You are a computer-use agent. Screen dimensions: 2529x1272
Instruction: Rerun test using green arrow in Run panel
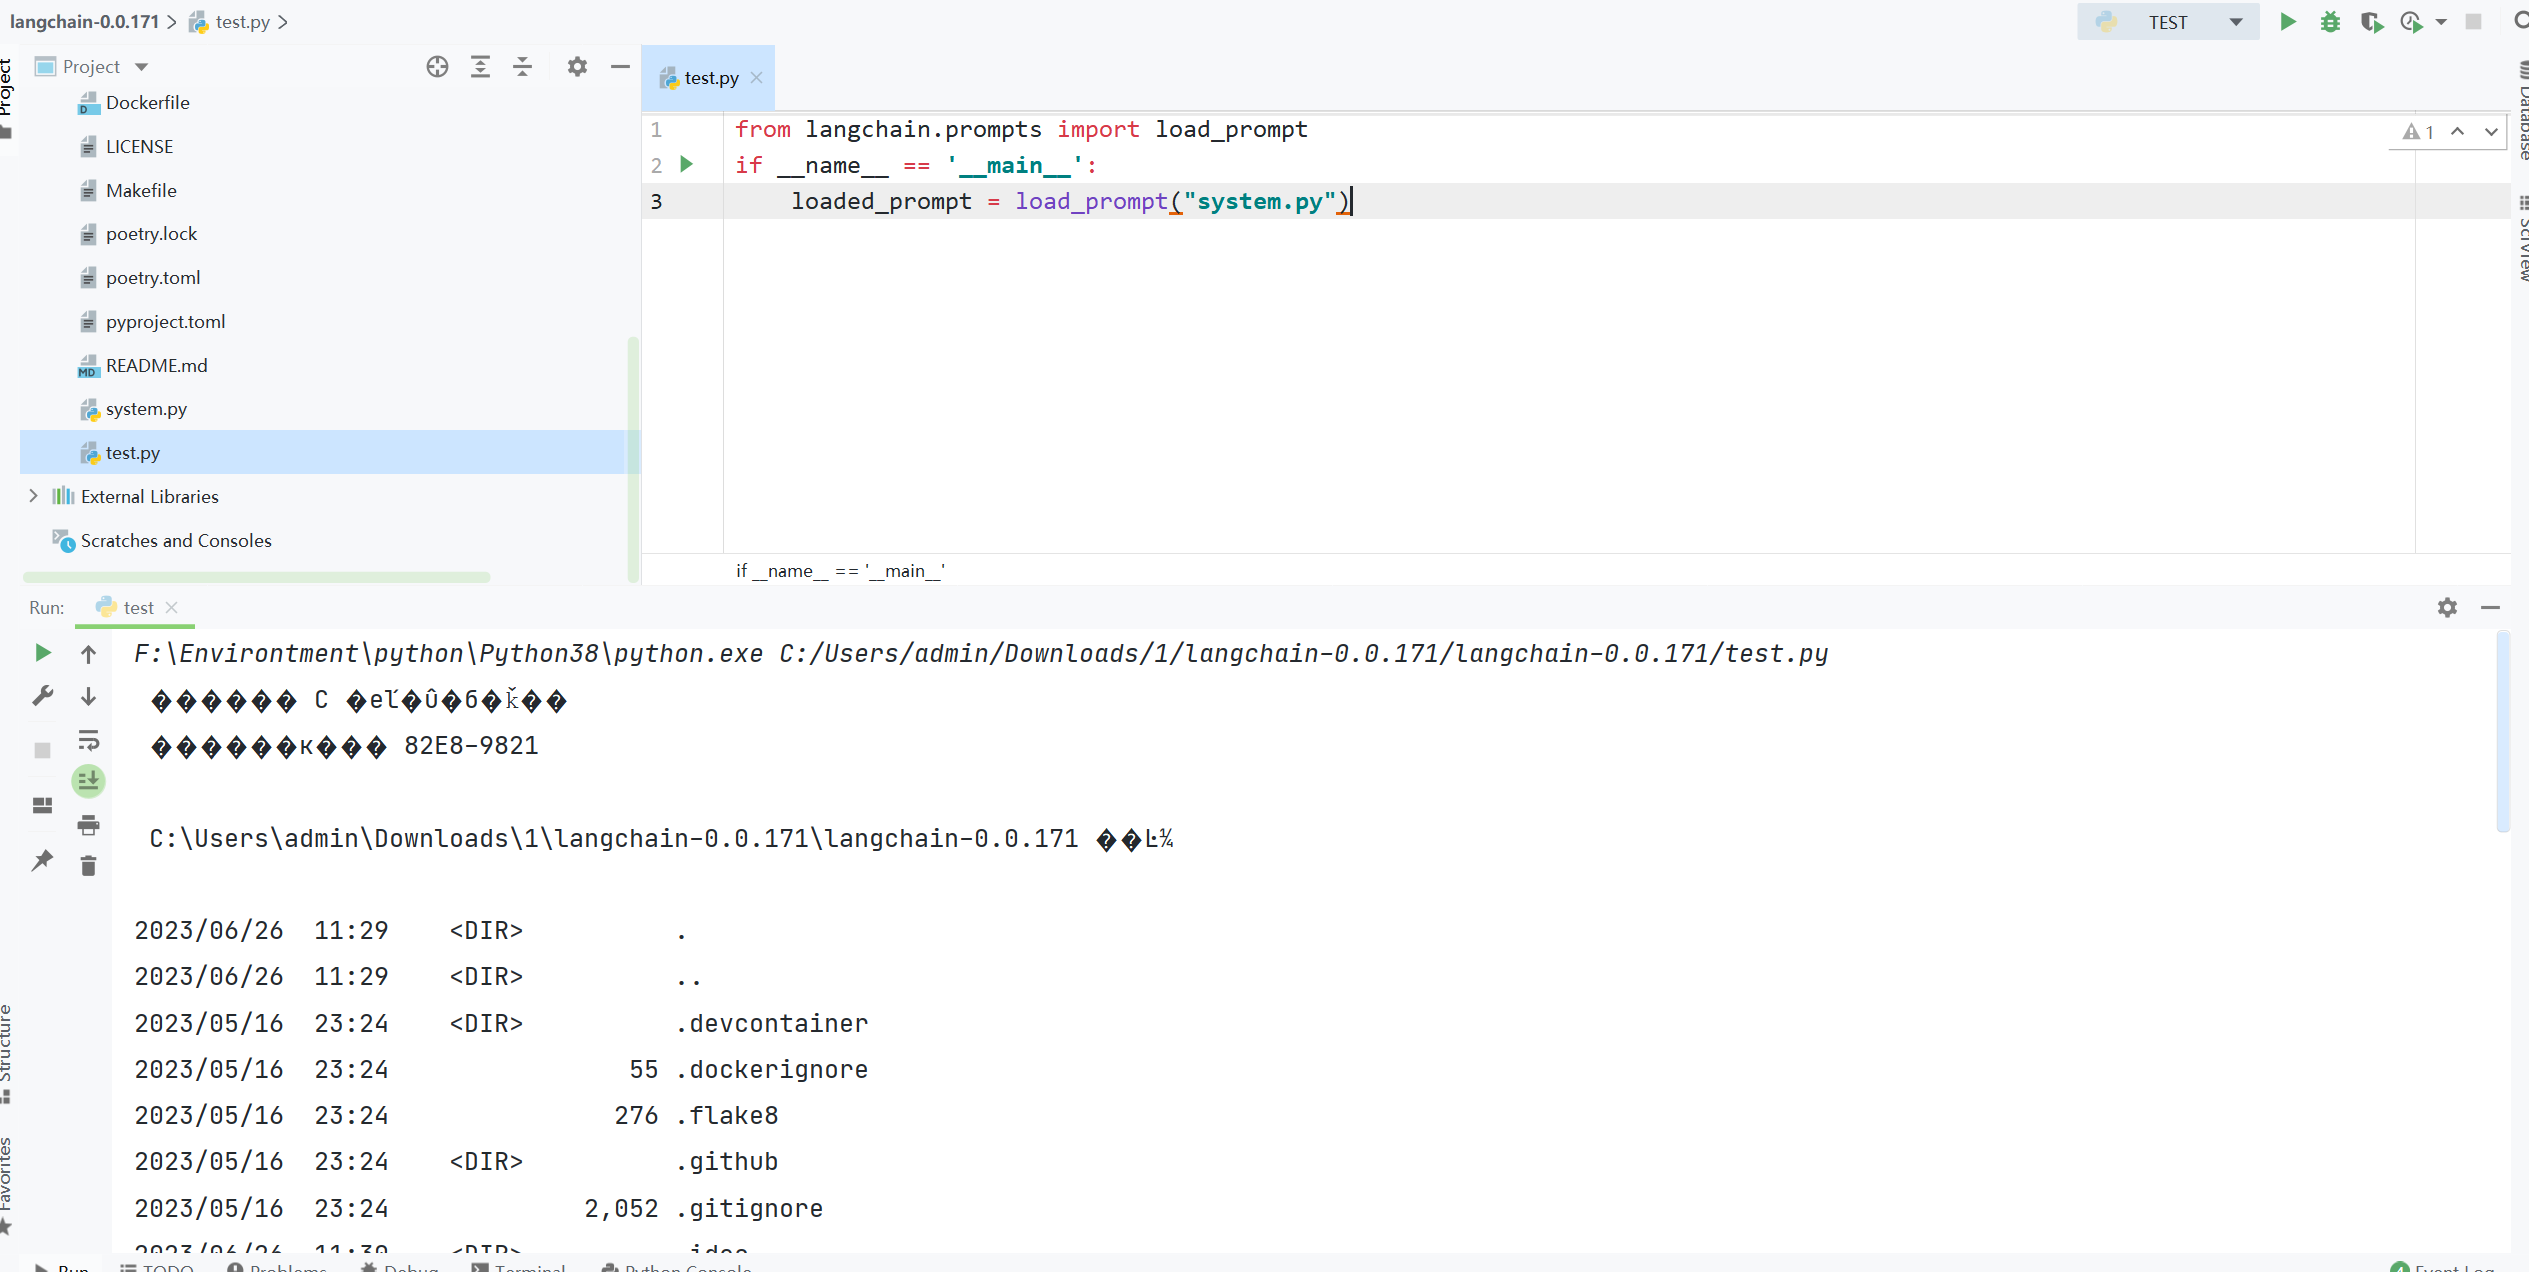(42, 653)
